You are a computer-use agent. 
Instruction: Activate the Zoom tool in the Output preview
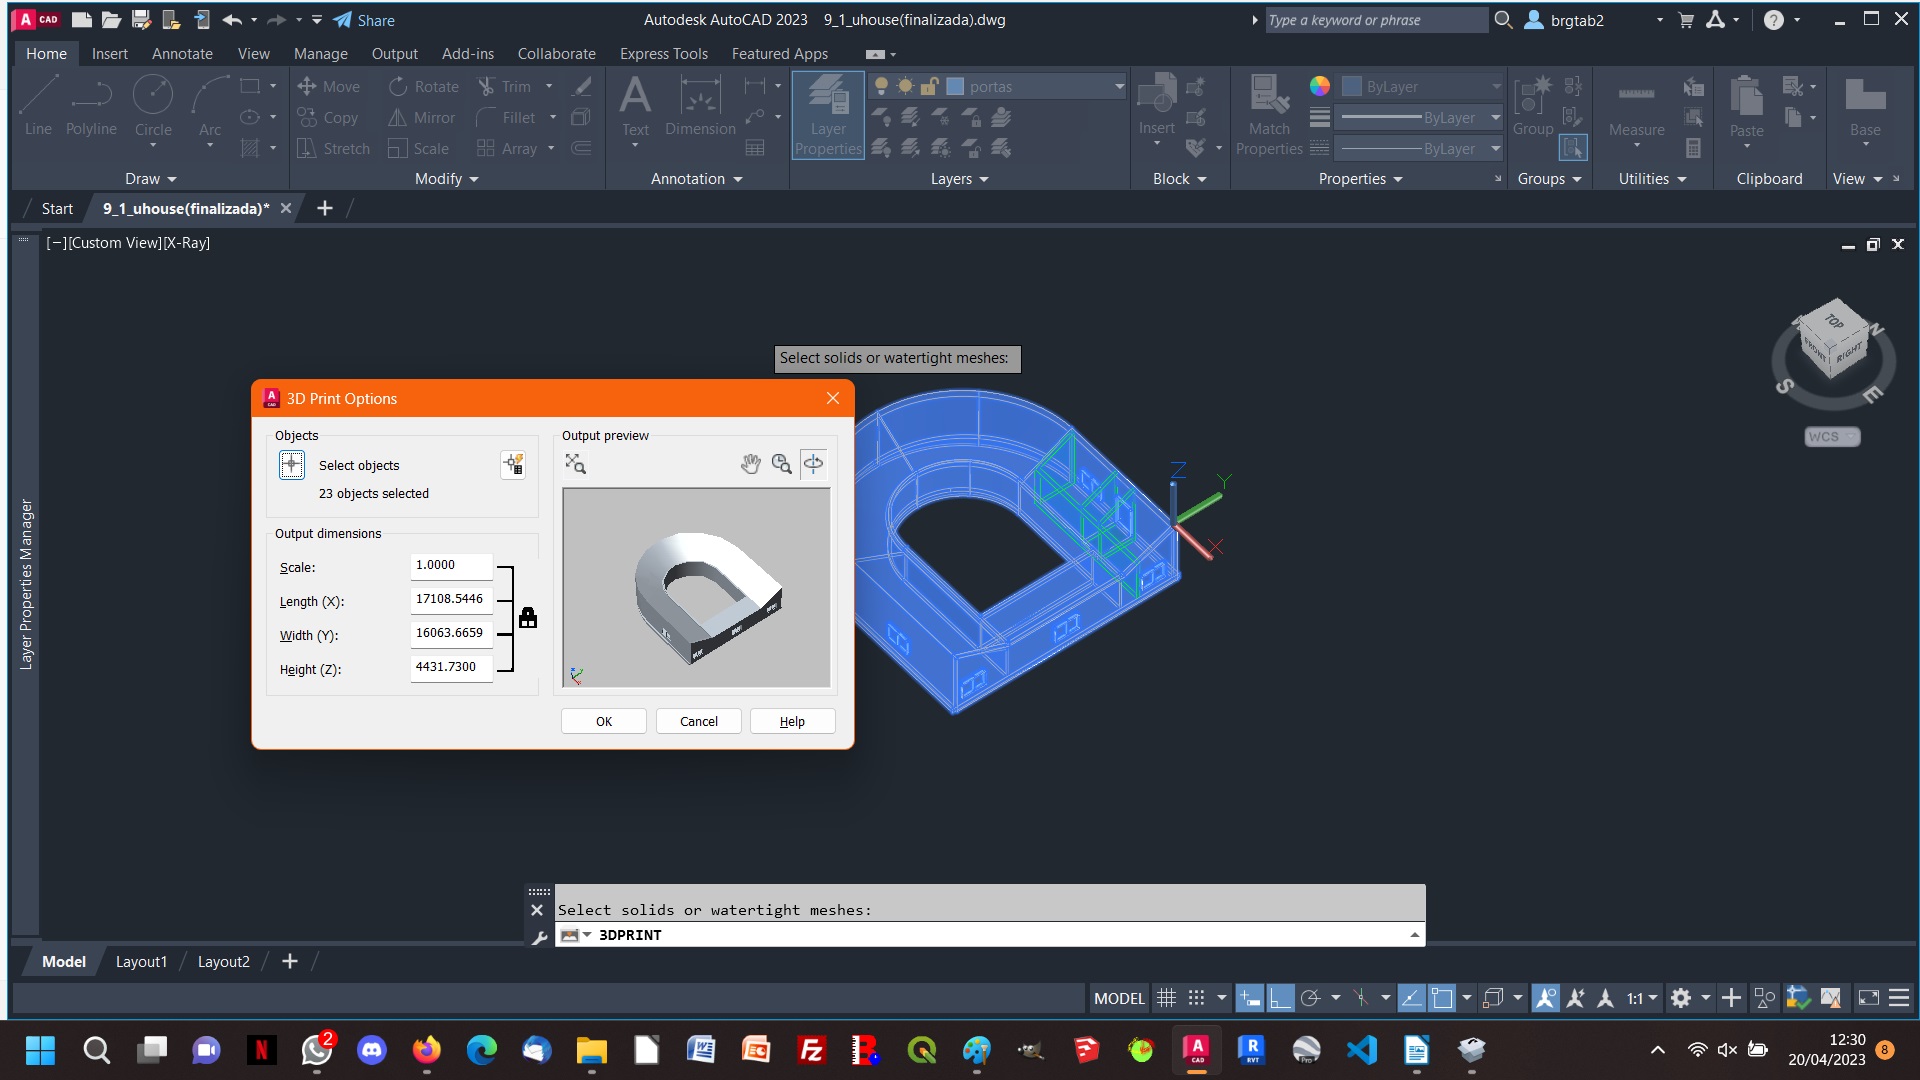(x=782, y=464)
